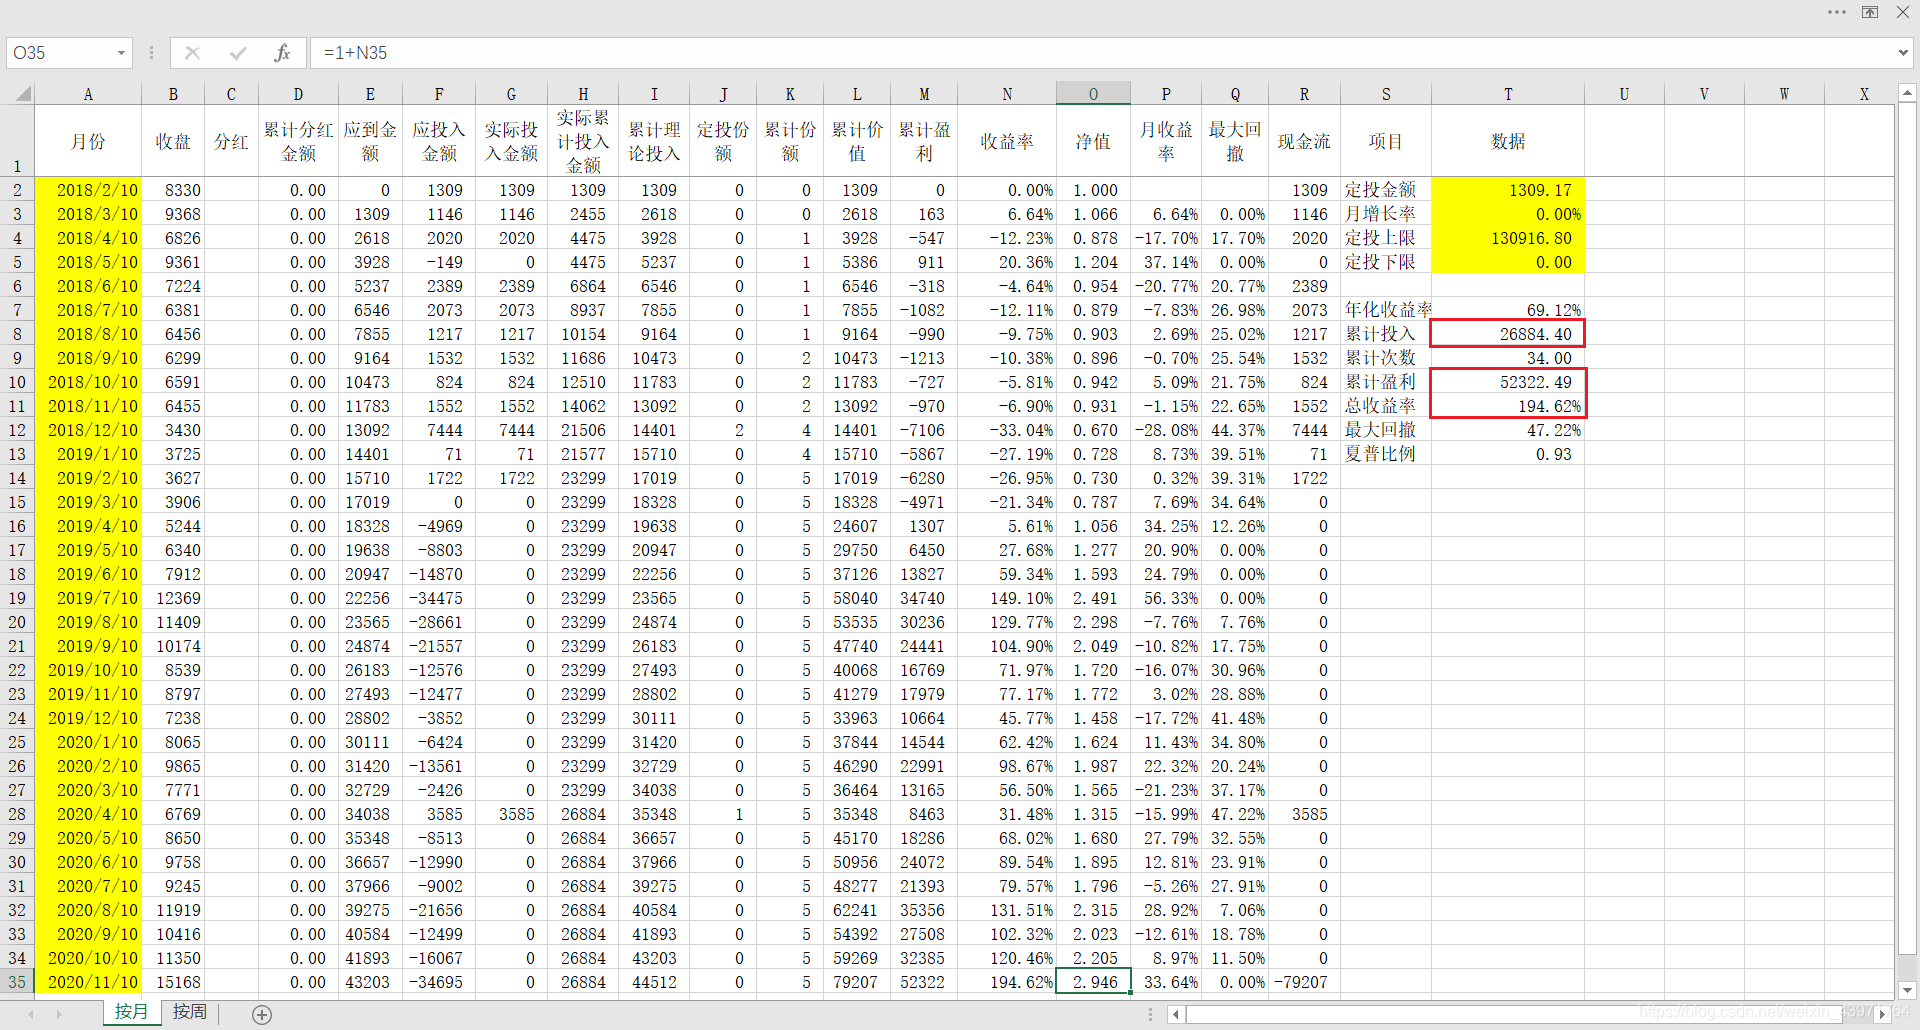The width and height of the screenshot is (1920, 1030).
Task: Select column T header
Action: [x=1508, y=94]
